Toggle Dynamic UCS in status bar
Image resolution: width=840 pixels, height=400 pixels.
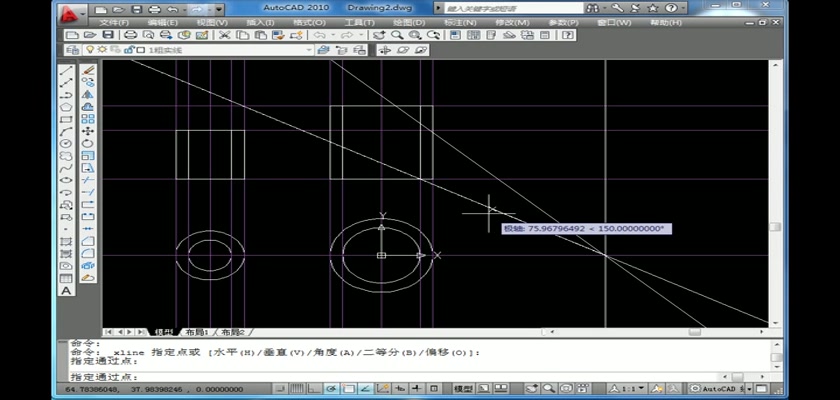(383, 389)
